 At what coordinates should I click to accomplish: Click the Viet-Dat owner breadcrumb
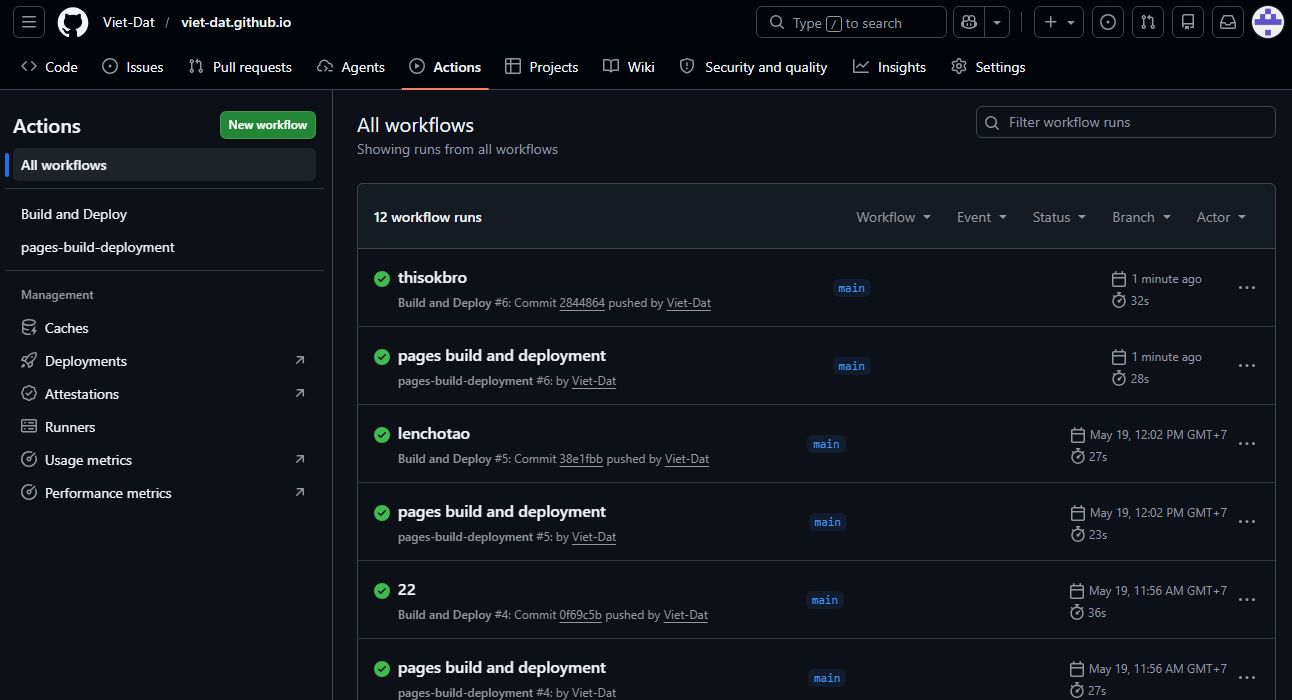(129, 22)
